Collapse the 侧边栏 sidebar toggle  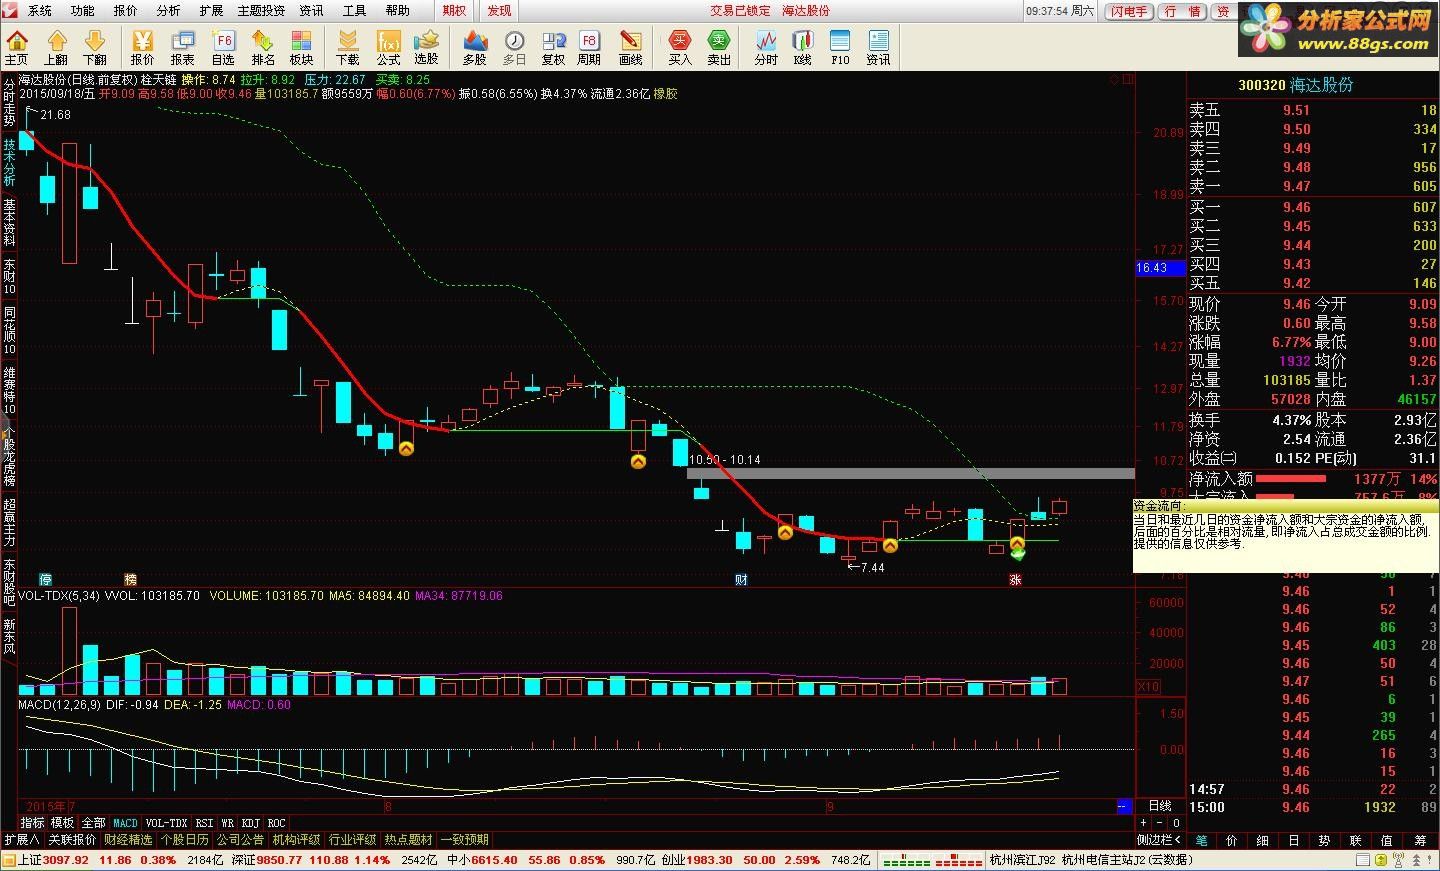(x=1160, y=840)
